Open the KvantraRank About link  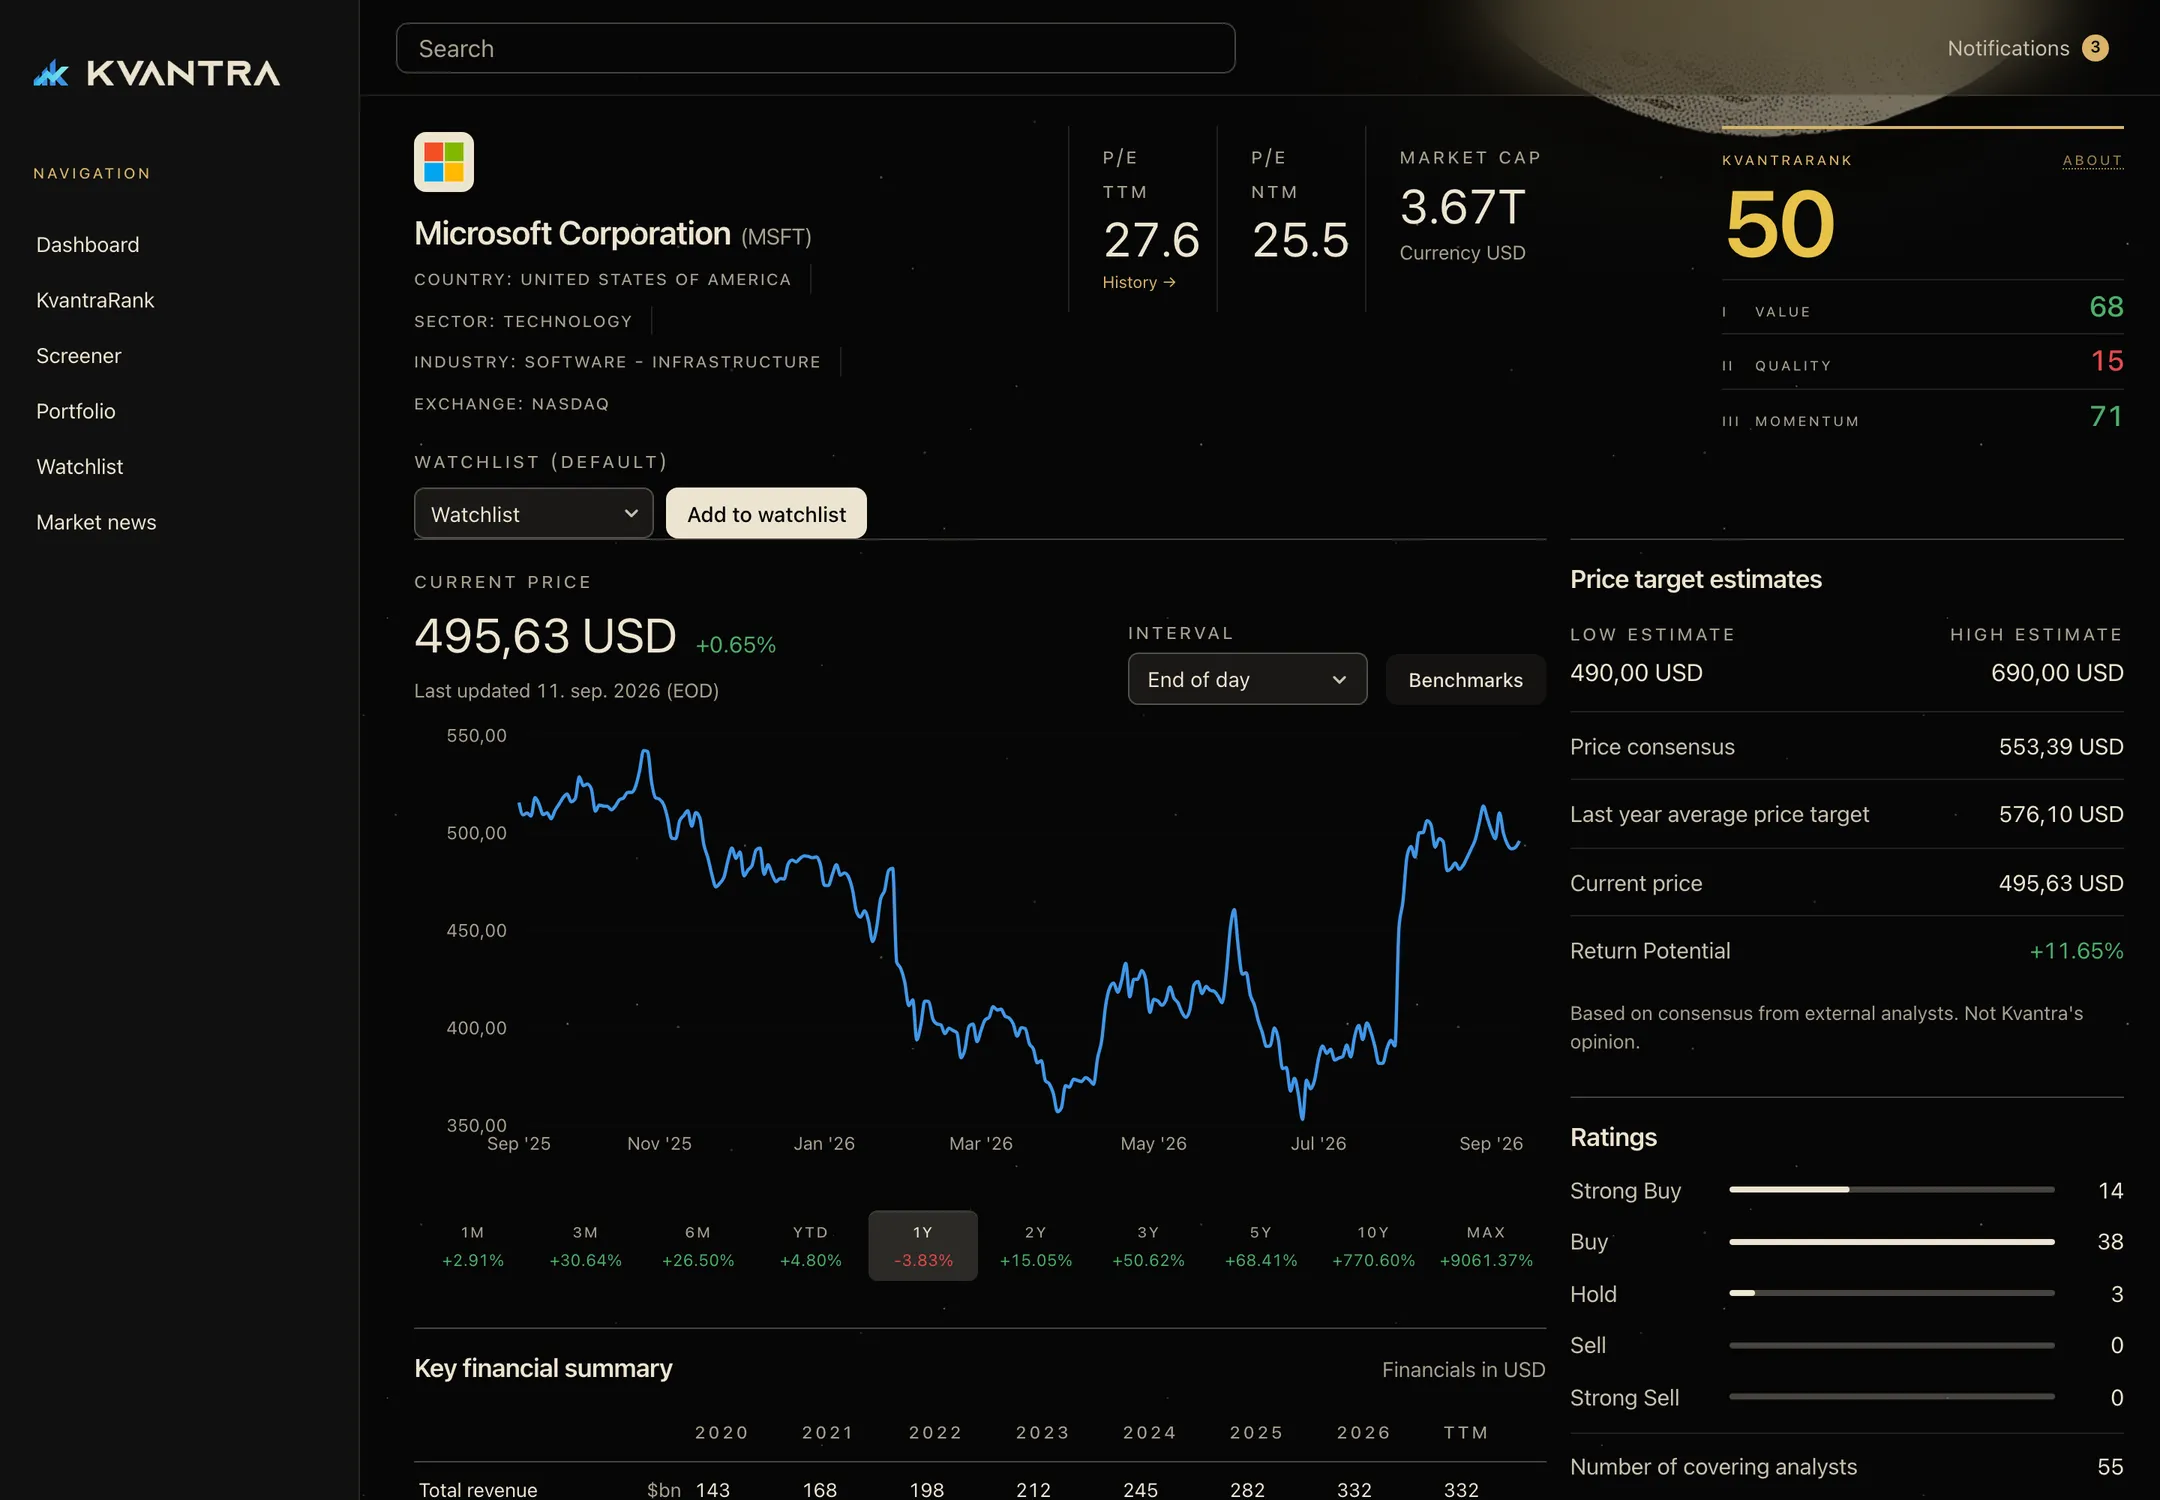(x=2092, y=160)
